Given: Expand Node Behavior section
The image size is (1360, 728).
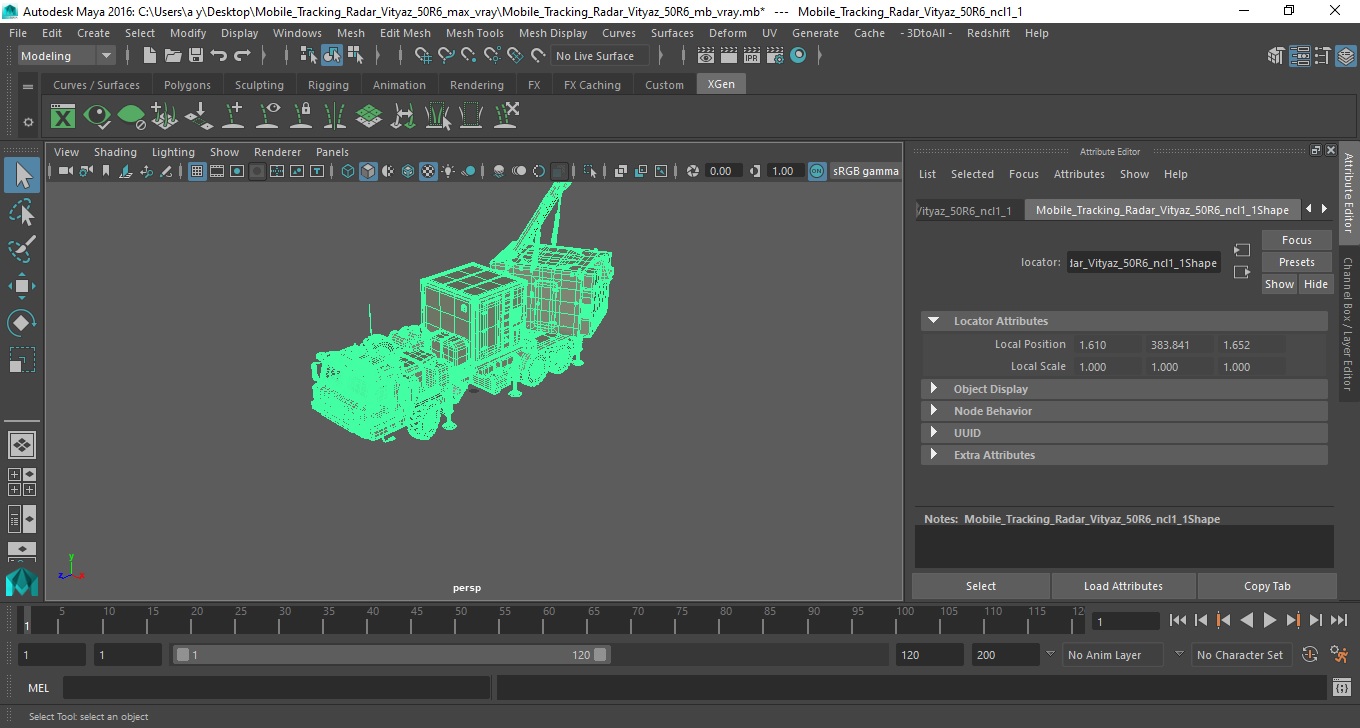Looking at the screenshot, I should (934, 411).
